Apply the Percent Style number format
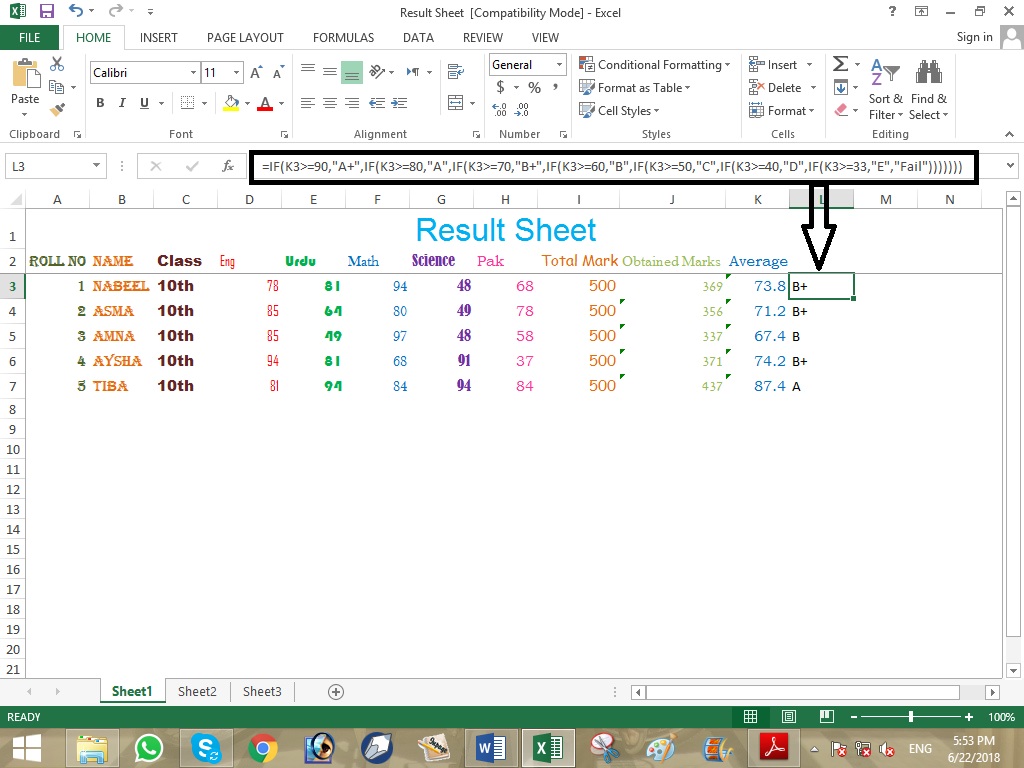The height and width of the screenshot is (768, 1024). pos(535,87)
